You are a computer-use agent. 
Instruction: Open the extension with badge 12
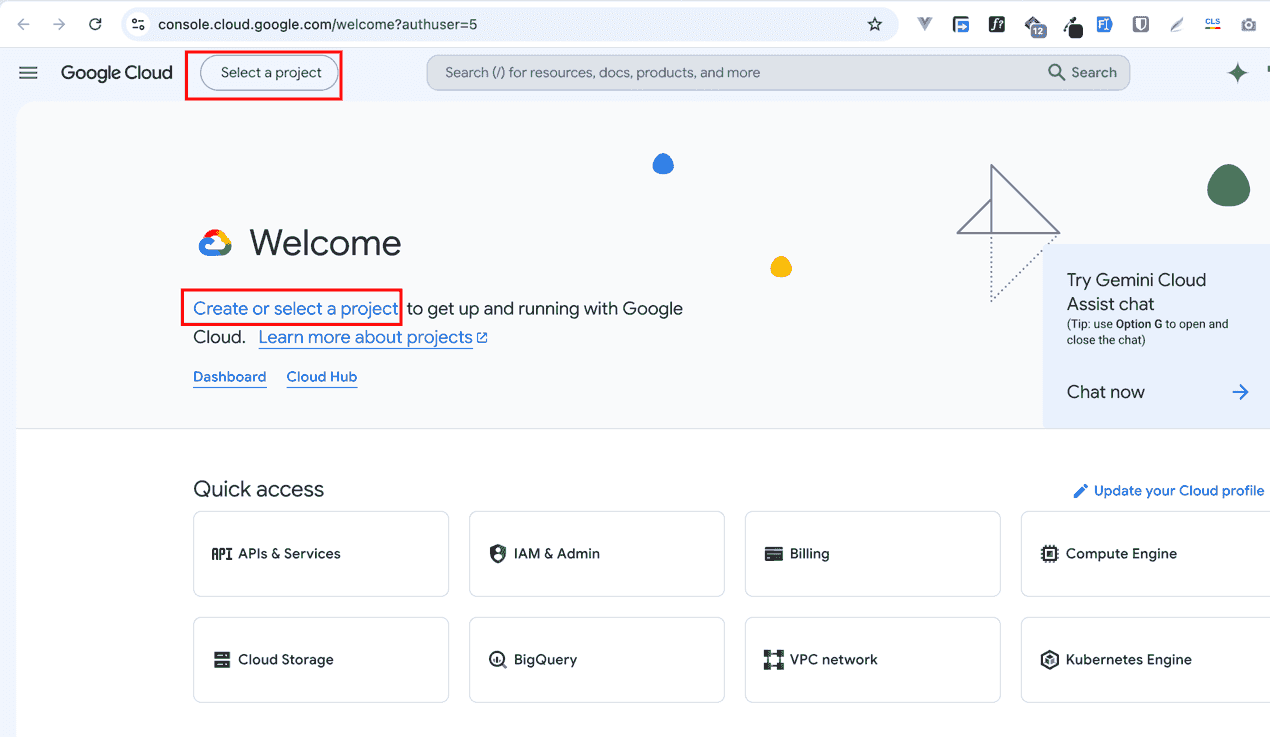[x=1035, y=26]
